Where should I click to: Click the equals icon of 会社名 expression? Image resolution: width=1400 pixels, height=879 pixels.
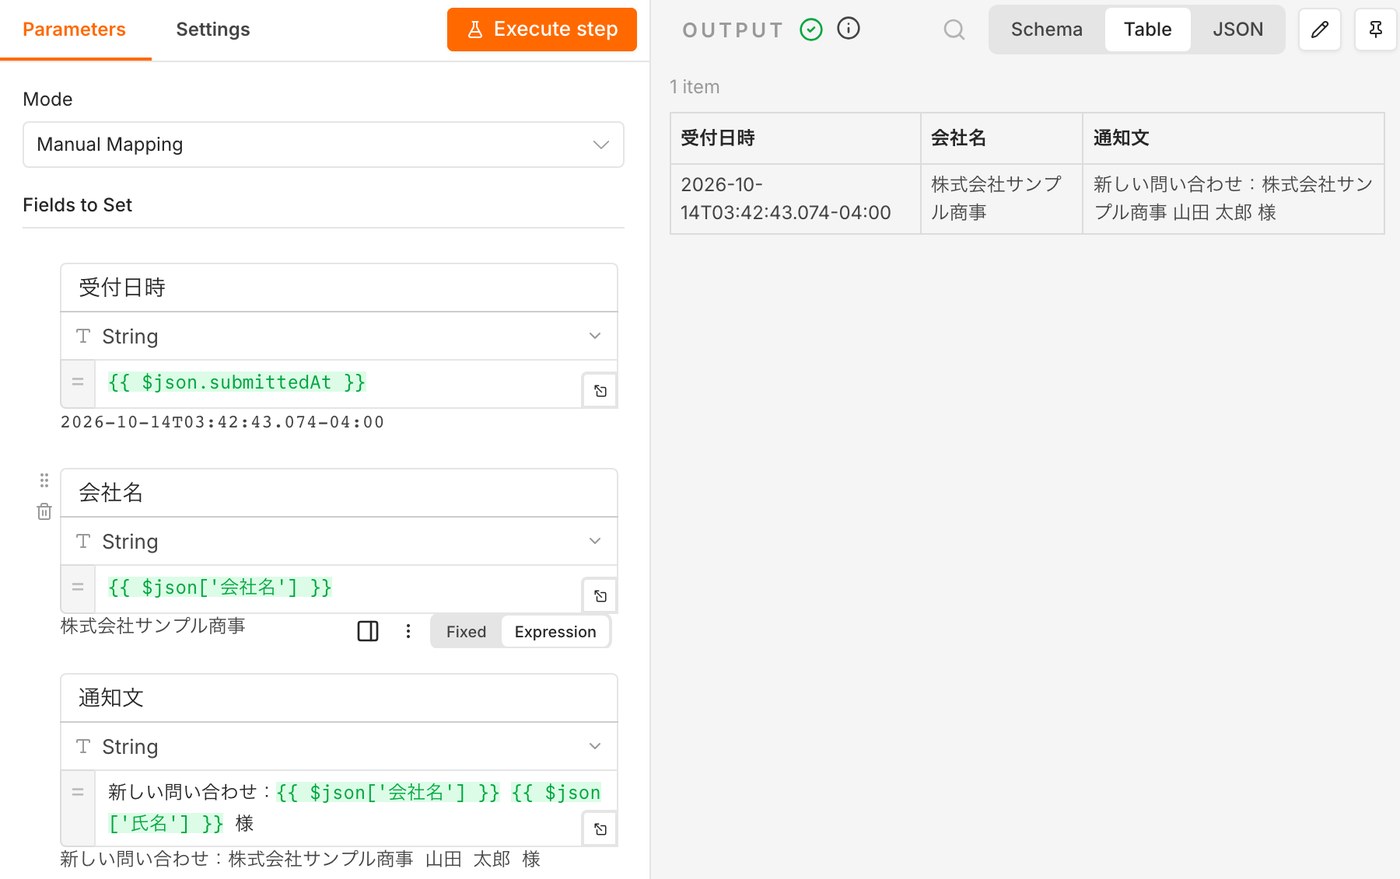point(78,588)
